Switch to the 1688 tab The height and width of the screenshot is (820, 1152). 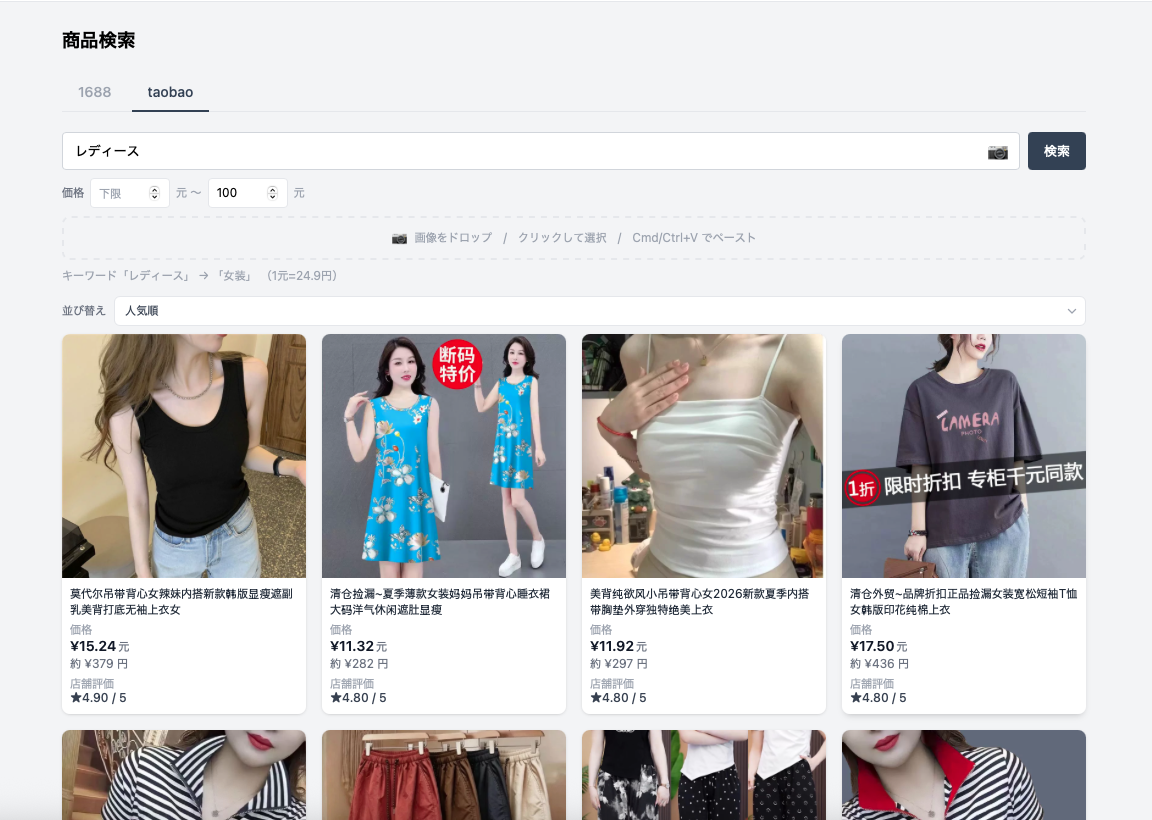(95, 93)
